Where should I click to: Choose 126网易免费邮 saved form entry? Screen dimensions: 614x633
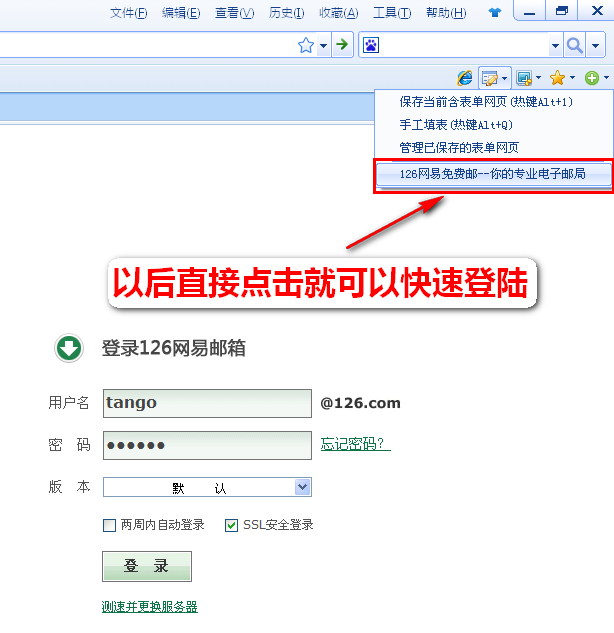(494, 174)
